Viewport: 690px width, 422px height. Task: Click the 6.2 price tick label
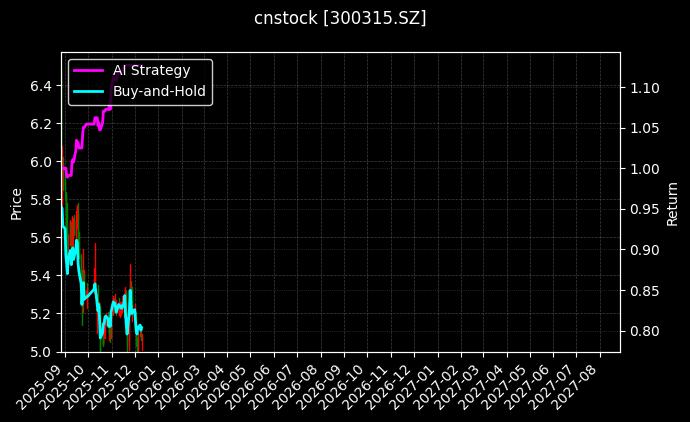[40, 124]
